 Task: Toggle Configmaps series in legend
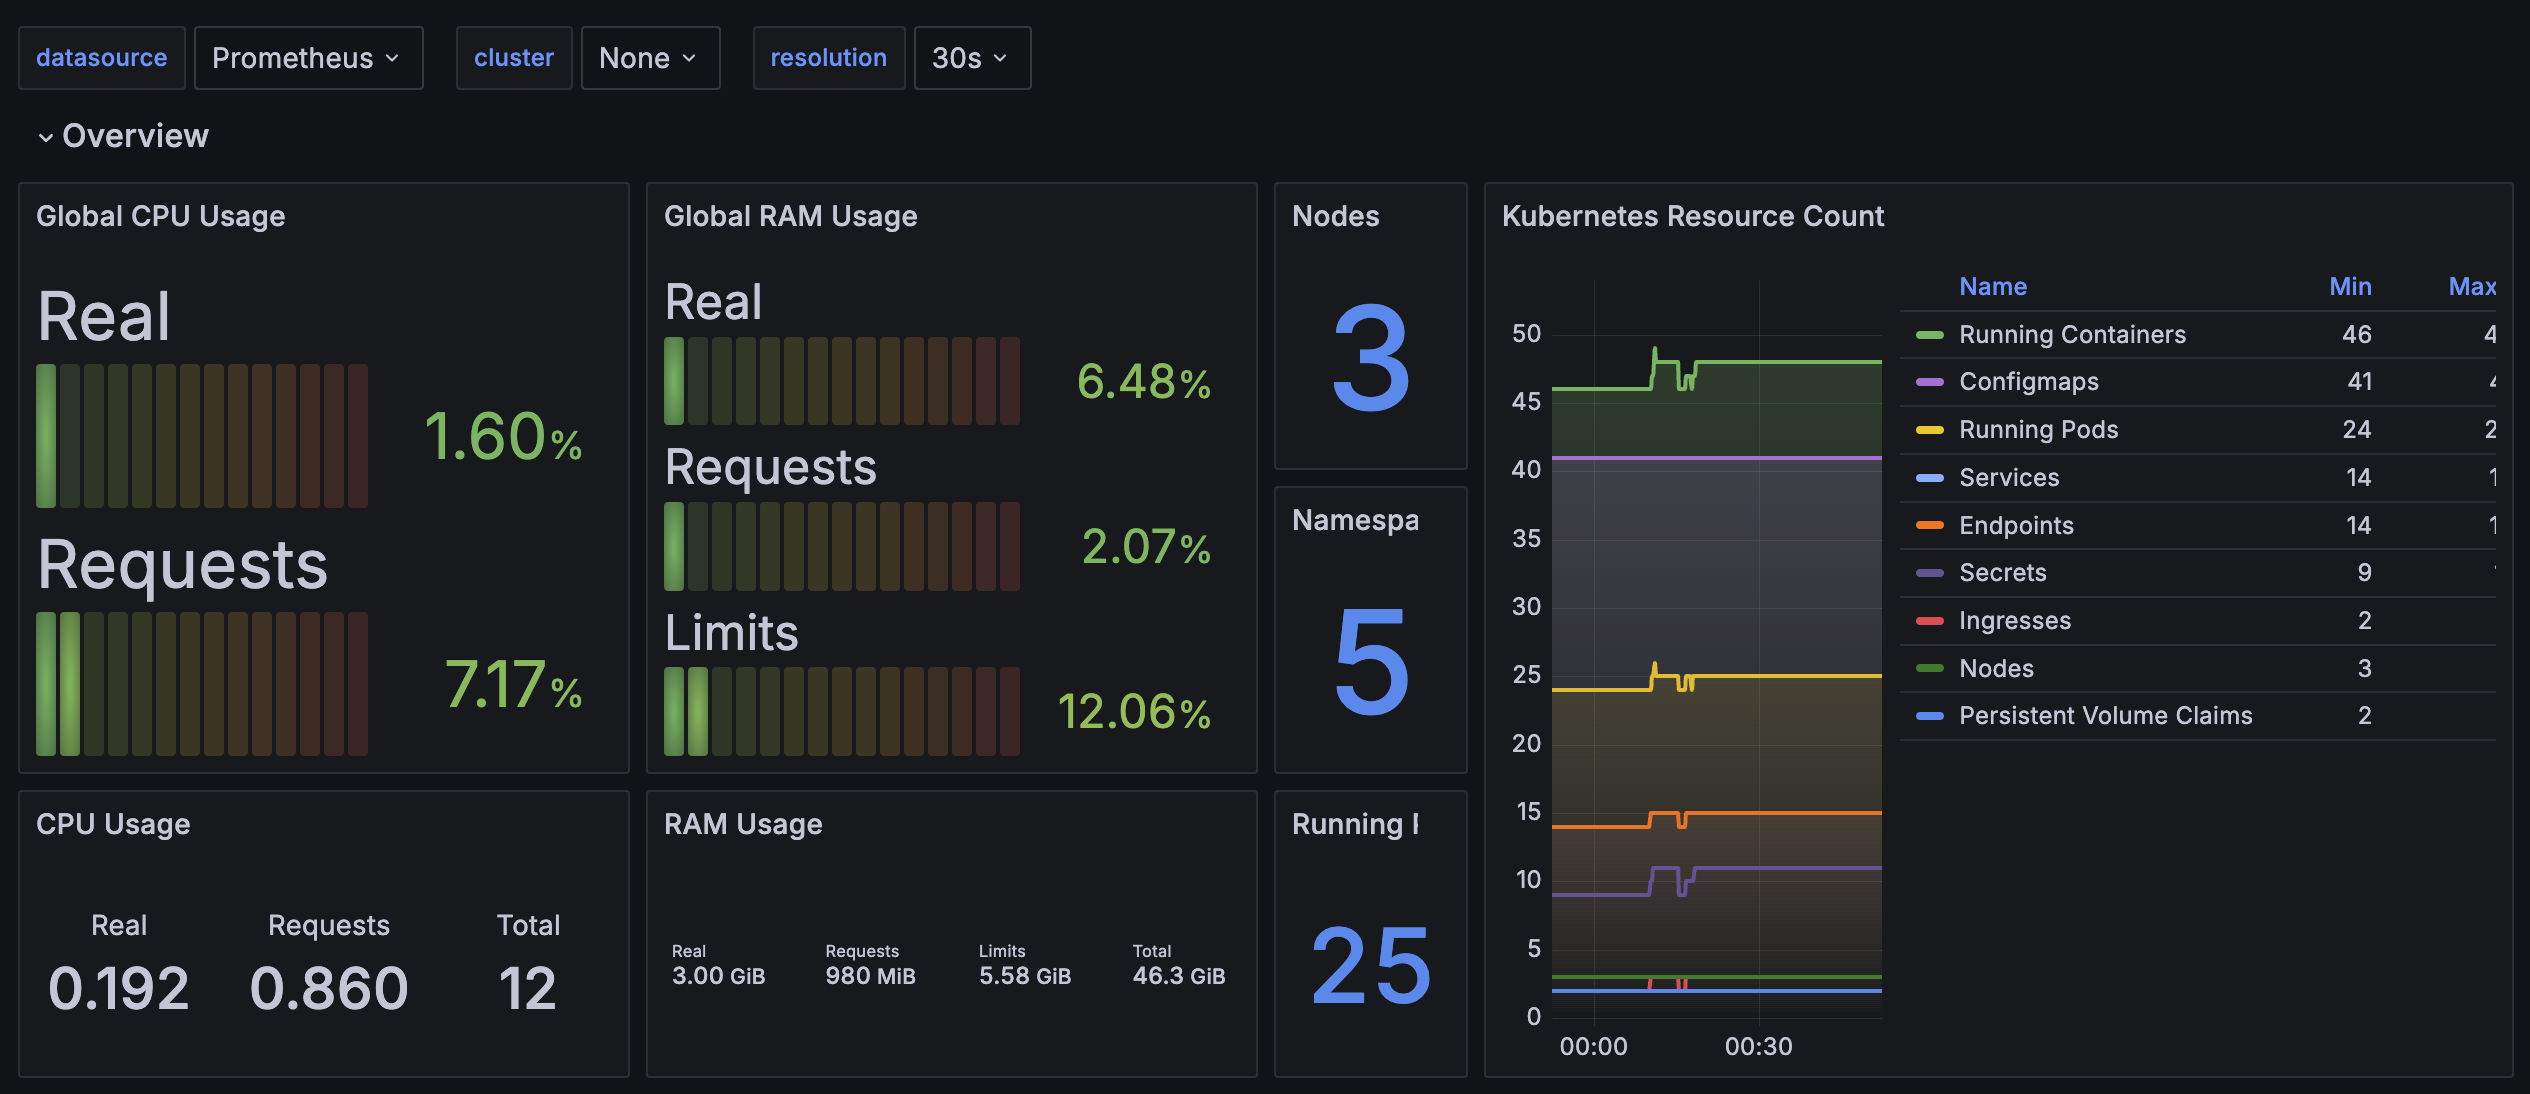[2028, 382]
